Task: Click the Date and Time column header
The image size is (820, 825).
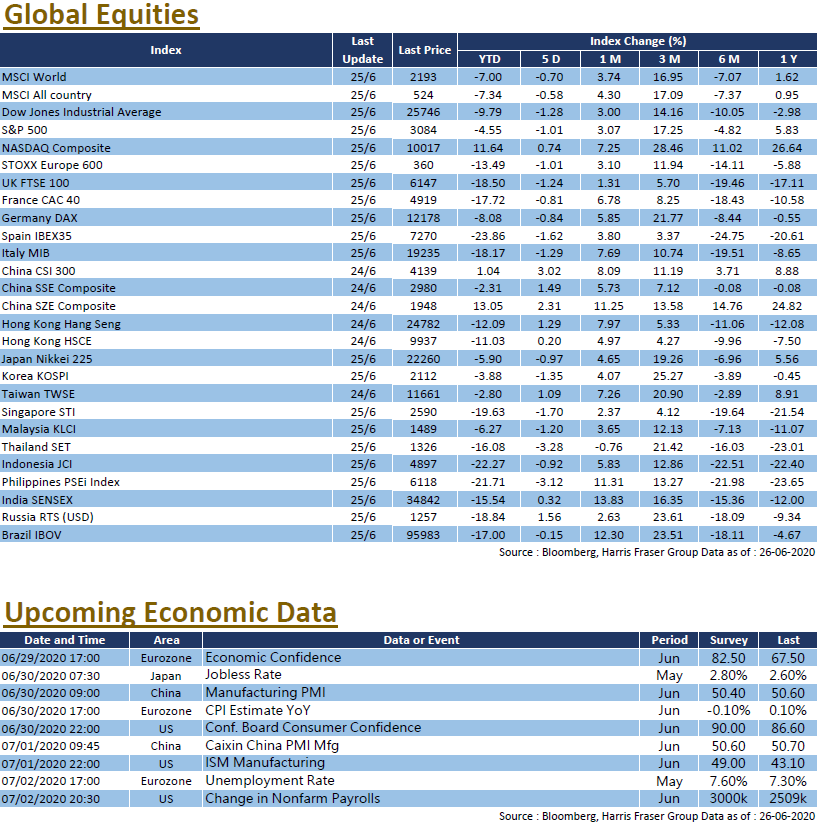Action: pos(64,640)
